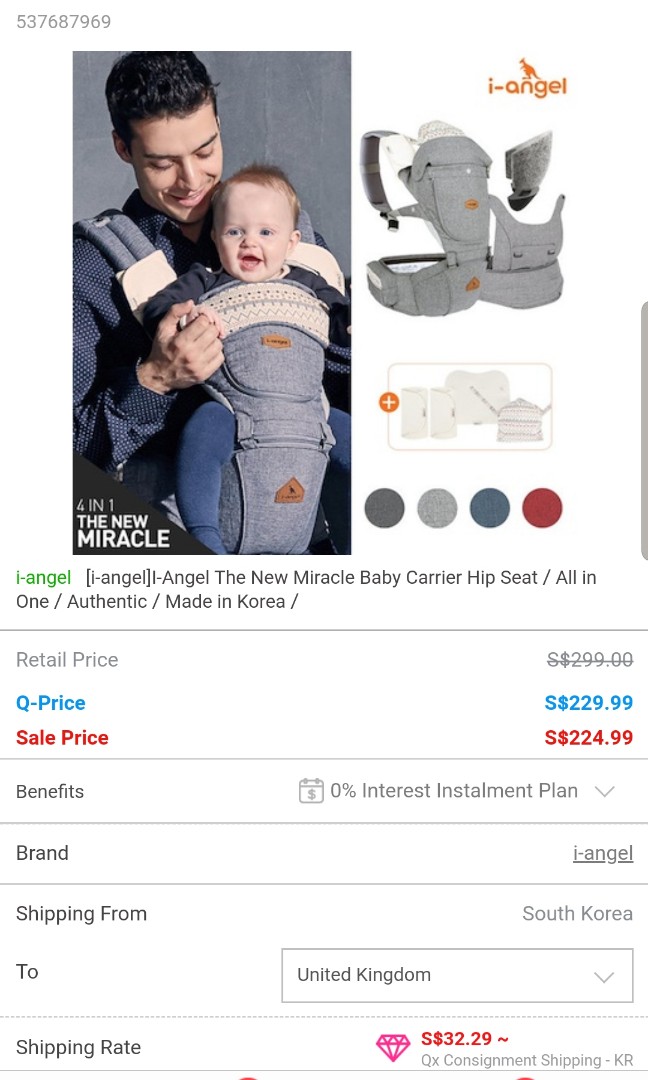
Task: Select the red color swatch
Action: (x=543, y=508)
